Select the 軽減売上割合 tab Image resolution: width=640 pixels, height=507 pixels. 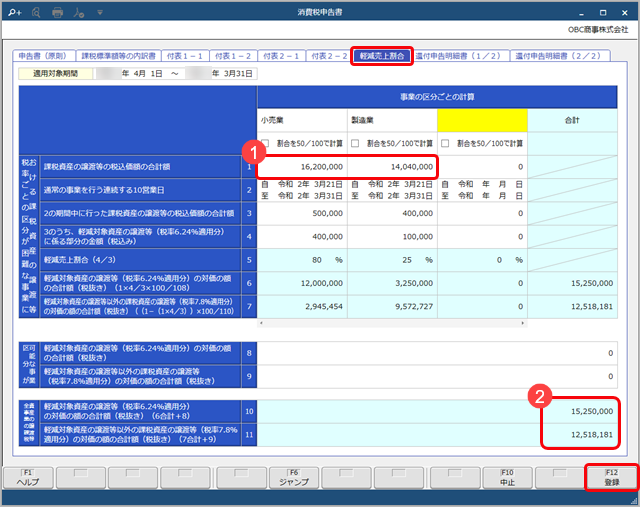pyautogui.click(x=382, y=56)
